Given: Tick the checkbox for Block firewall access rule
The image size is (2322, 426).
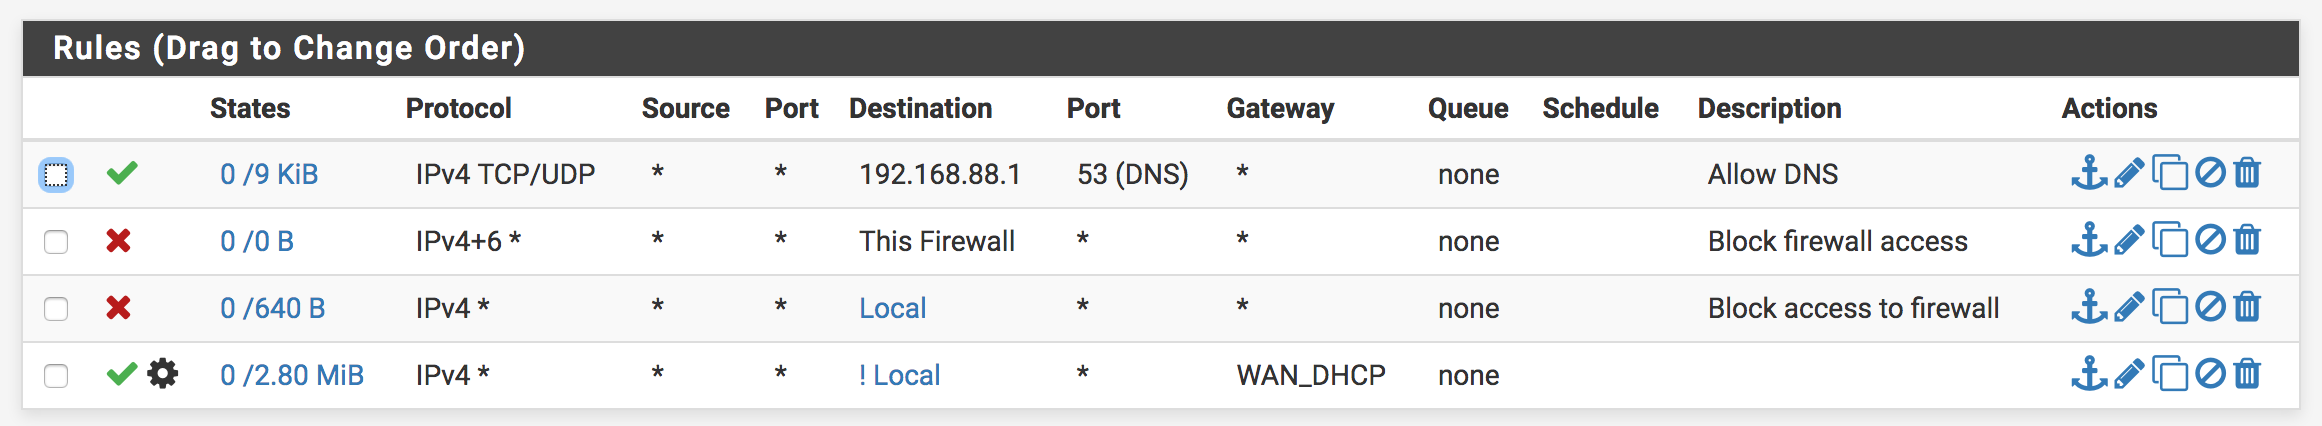Looking at the screenshot, I should click(56, 242).
